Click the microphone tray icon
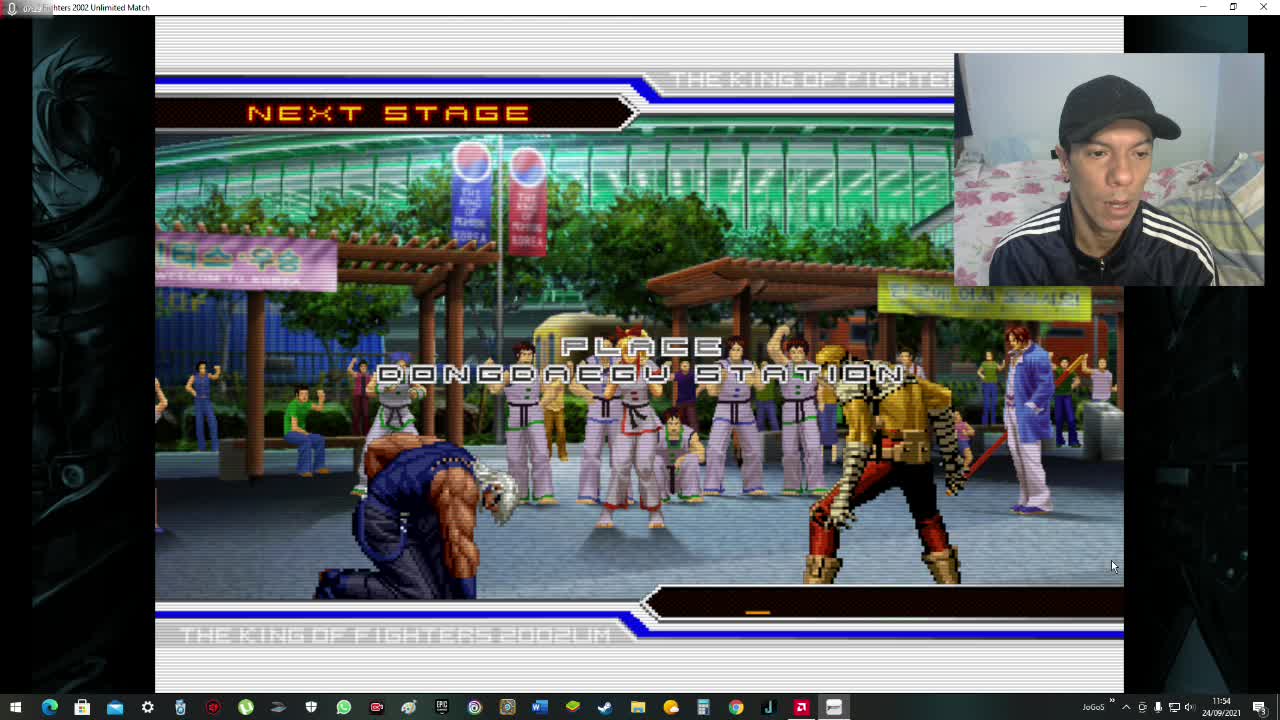Screen dimensions: 1280x720 pyautogui.click(x=1158, y=707)
